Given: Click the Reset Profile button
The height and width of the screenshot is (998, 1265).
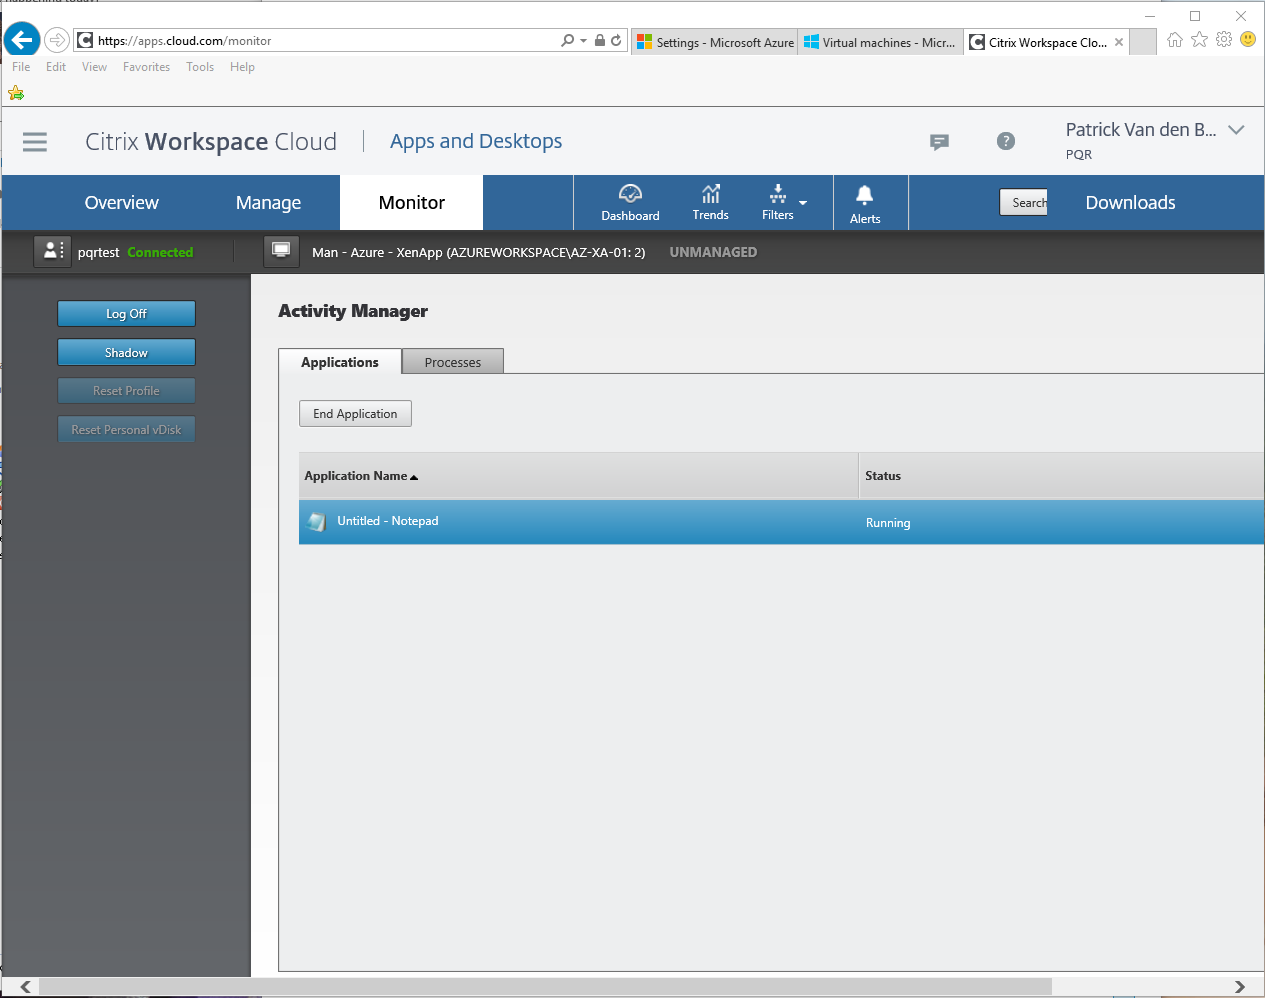Looking at the screenshot, I should pyautogui.click(x=126, y=391).
